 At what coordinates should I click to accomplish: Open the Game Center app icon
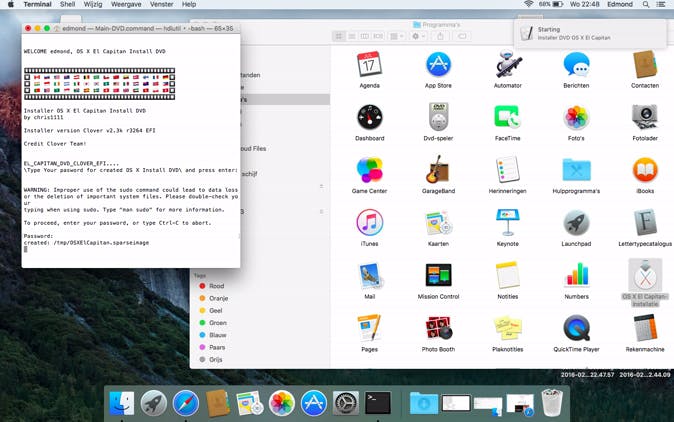point(369,170)
